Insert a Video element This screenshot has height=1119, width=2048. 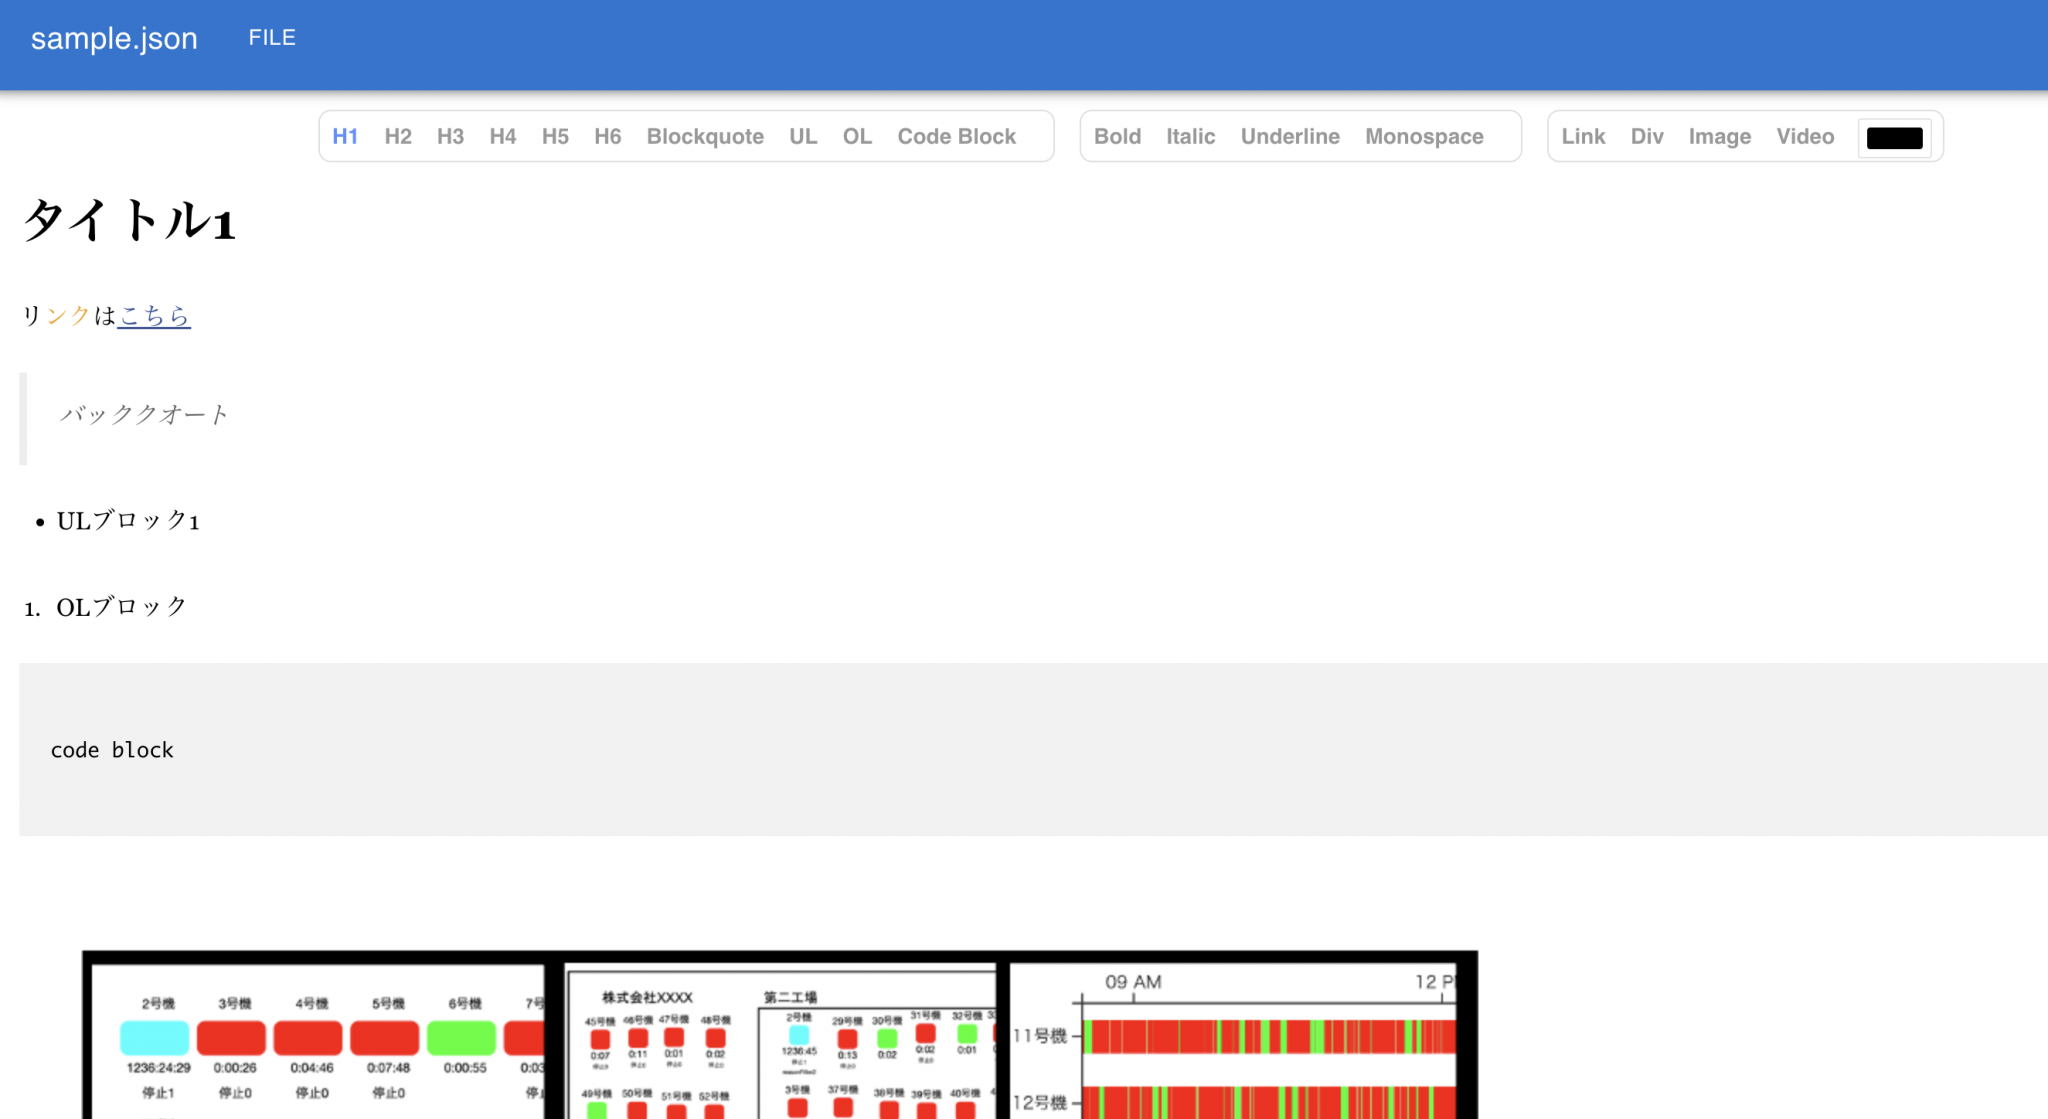(x=1805, y=136)
